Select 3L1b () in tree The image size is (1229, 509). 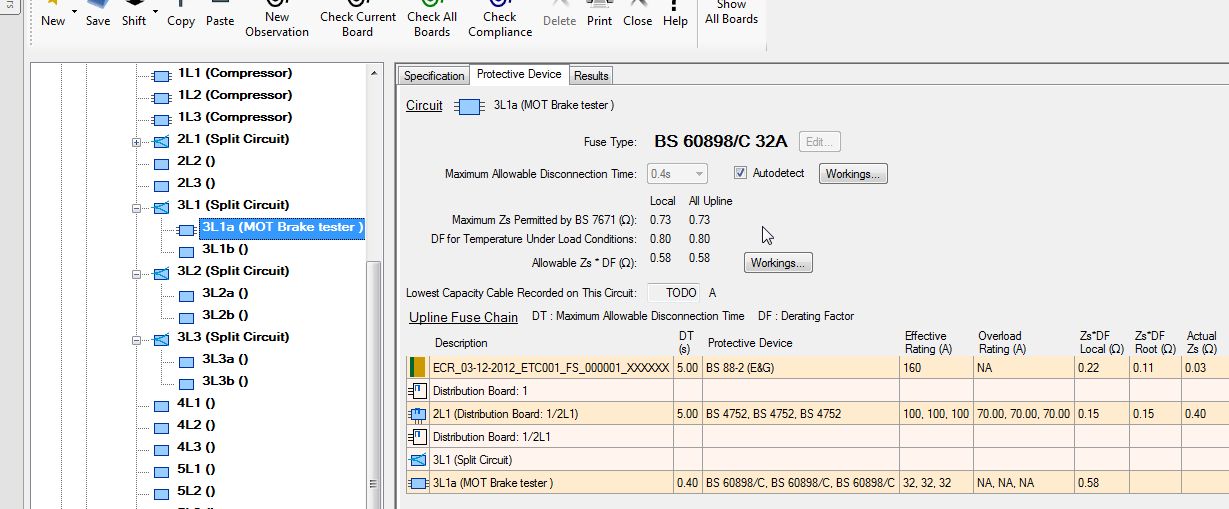225,249
